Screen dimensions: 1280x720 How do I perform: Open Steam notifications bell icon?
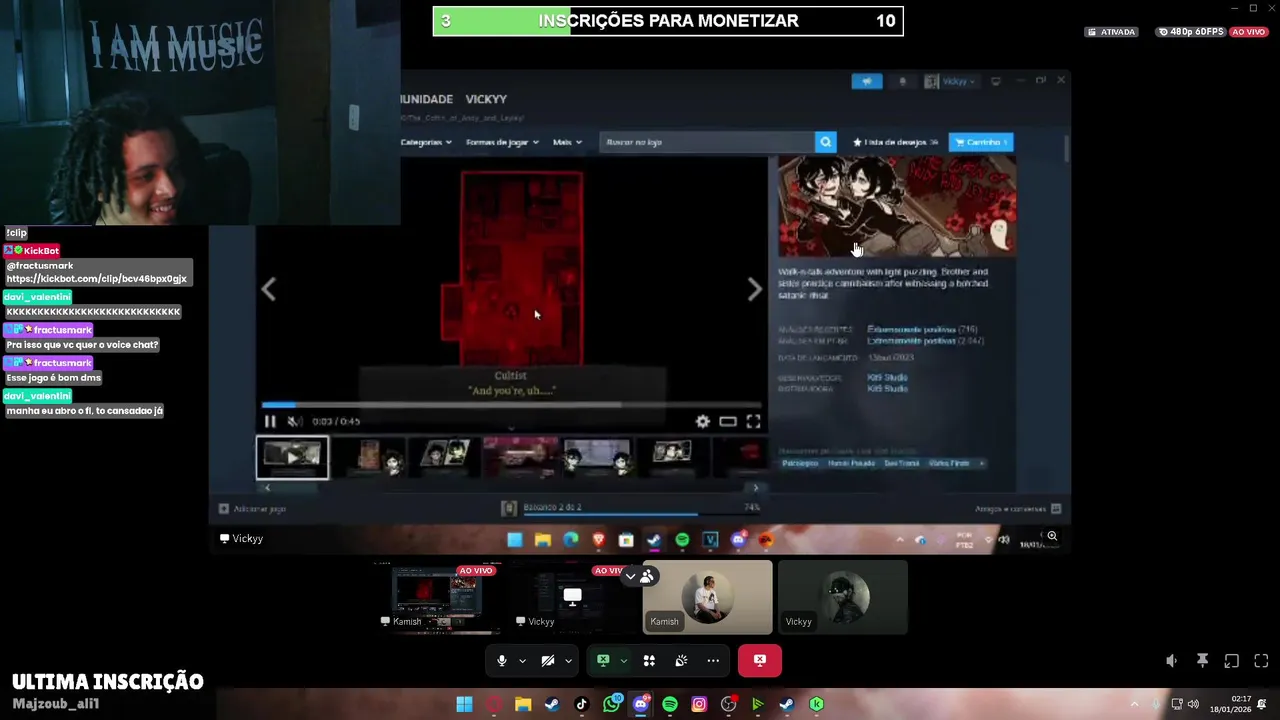click(903, 81)
